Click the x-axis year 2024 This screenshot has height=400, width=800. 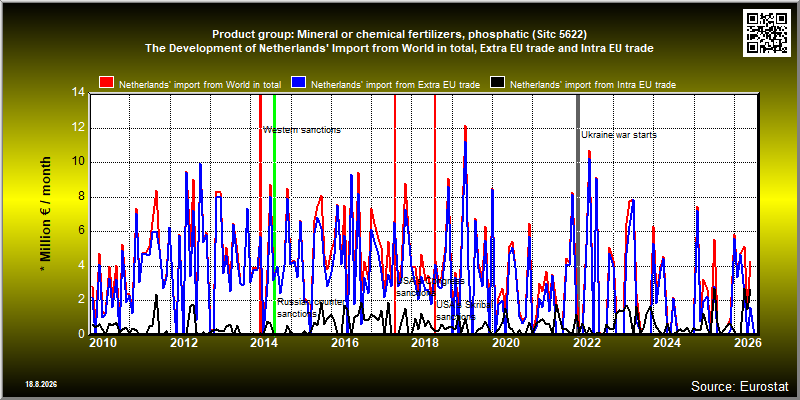666,343
